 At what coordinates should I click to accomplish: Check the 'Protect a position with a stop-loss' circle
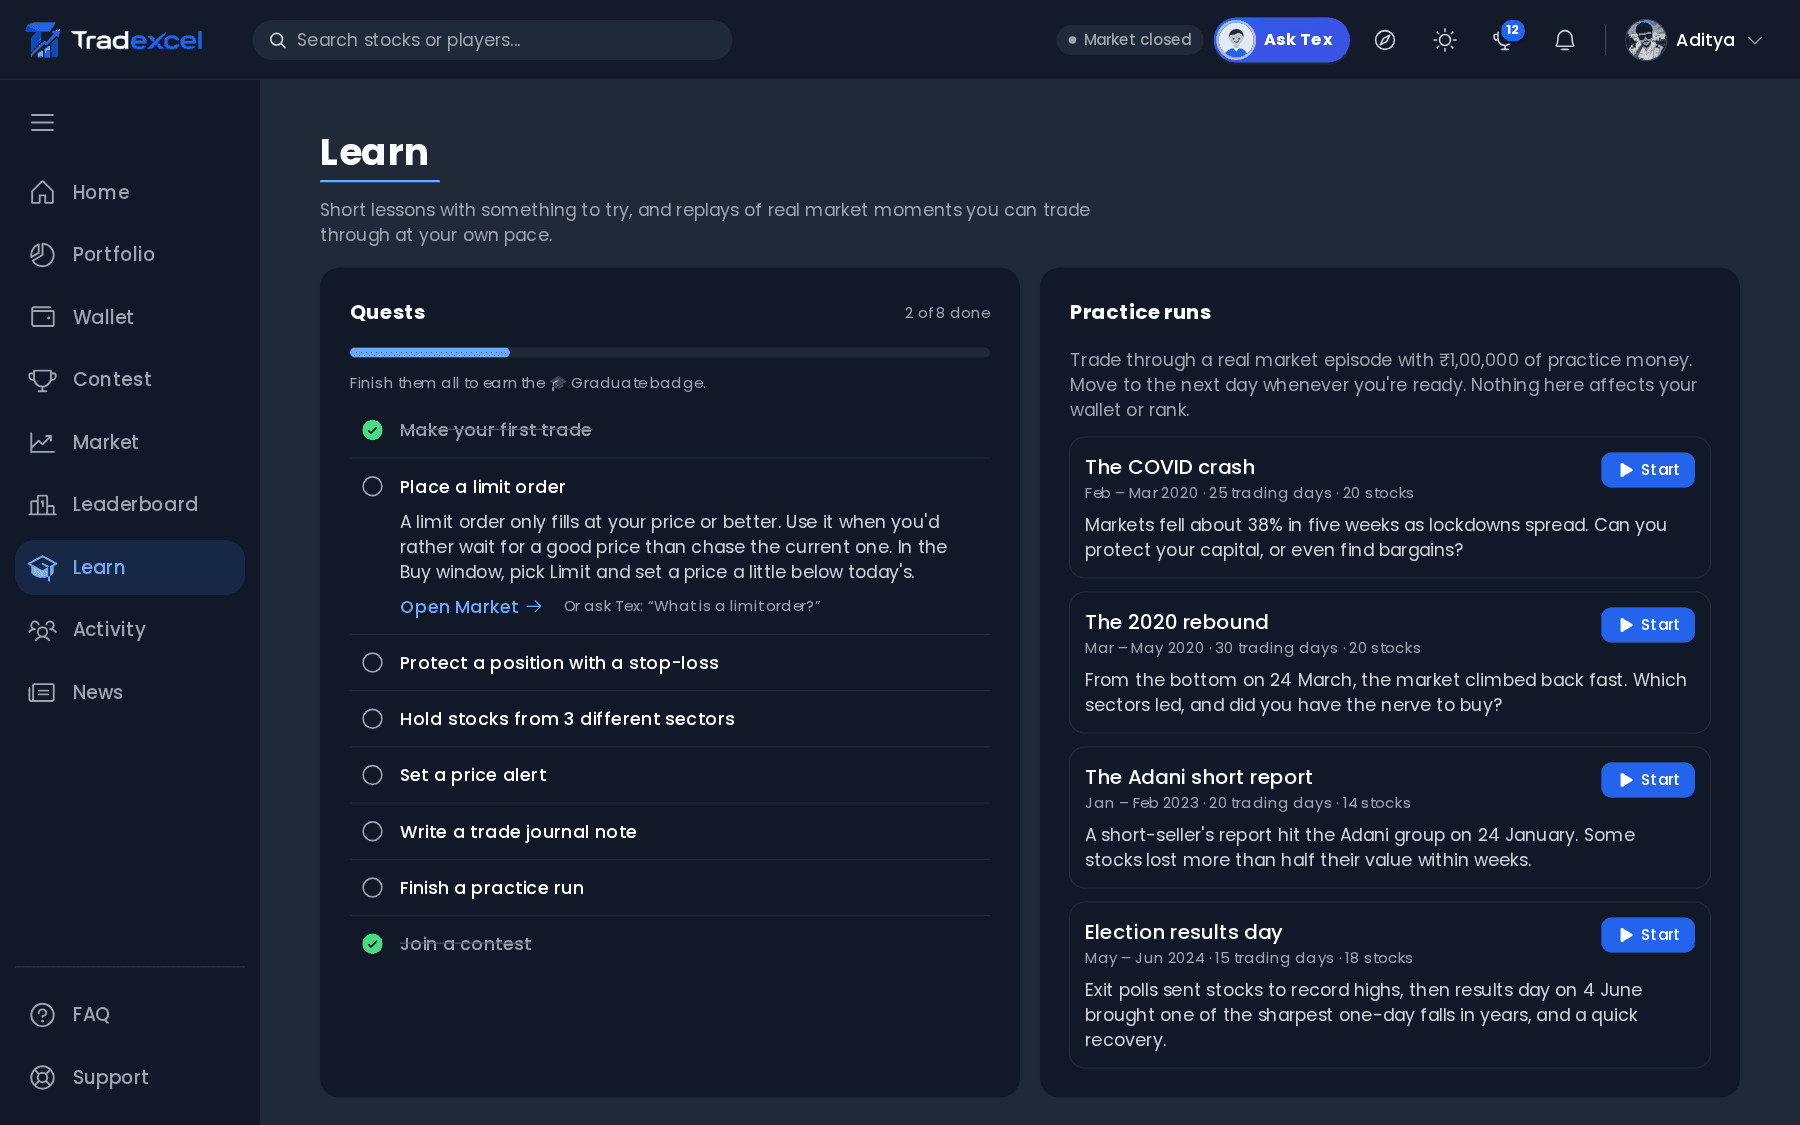click(x=372, y=662)
